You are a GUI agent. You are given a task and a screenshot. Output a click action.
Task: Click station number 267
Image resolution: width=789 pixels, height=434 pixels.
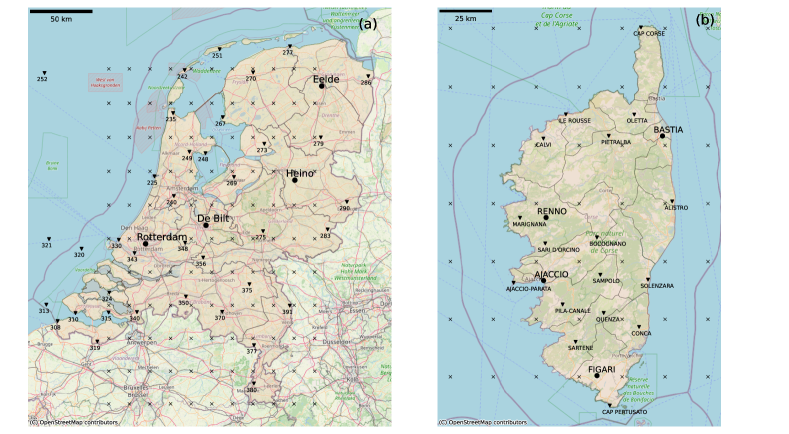[220, 124]
